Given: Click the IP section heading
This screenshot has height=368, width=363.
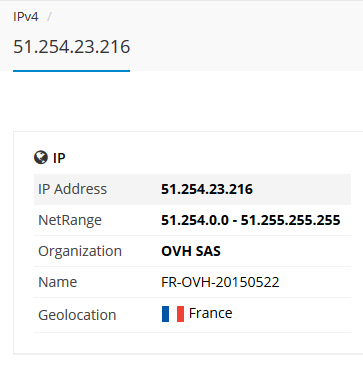Looking at the screenshot, I should pyautogui.click(x=59, y=158).
